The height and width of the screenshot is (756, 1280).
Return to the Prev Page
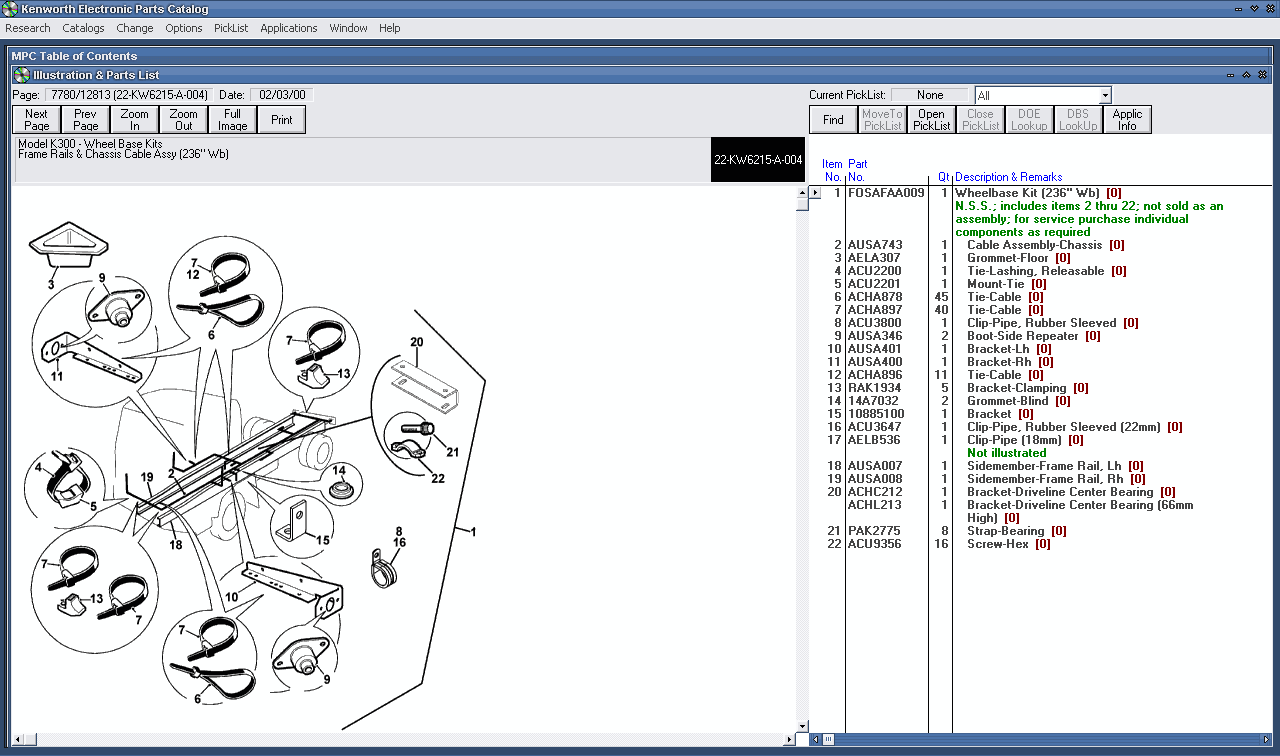pos(85,119)
